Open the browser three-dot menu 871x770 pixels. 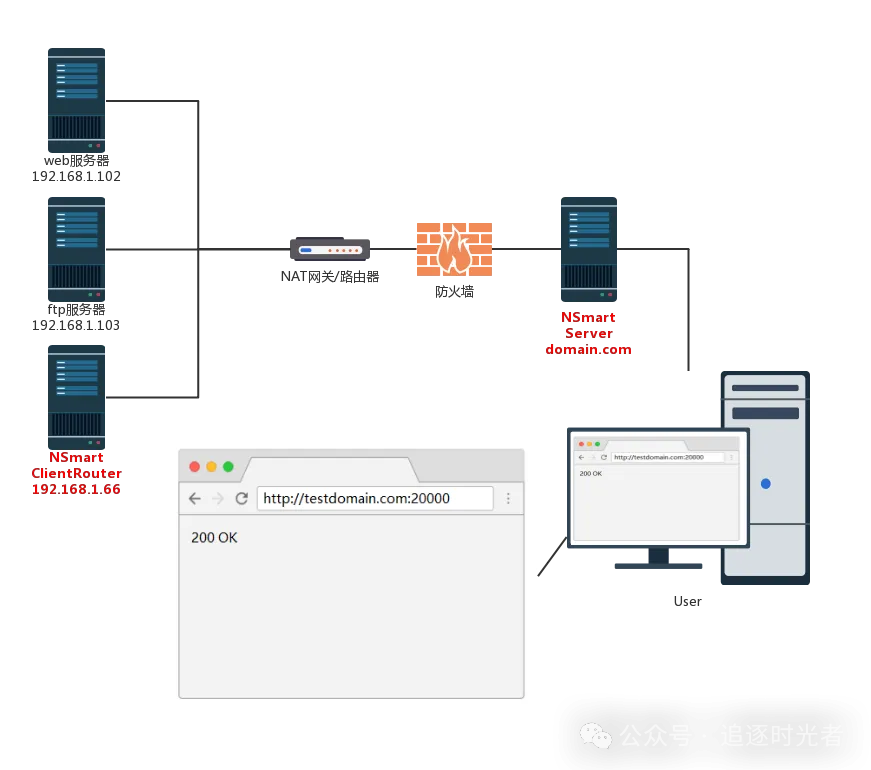point(508,498)
